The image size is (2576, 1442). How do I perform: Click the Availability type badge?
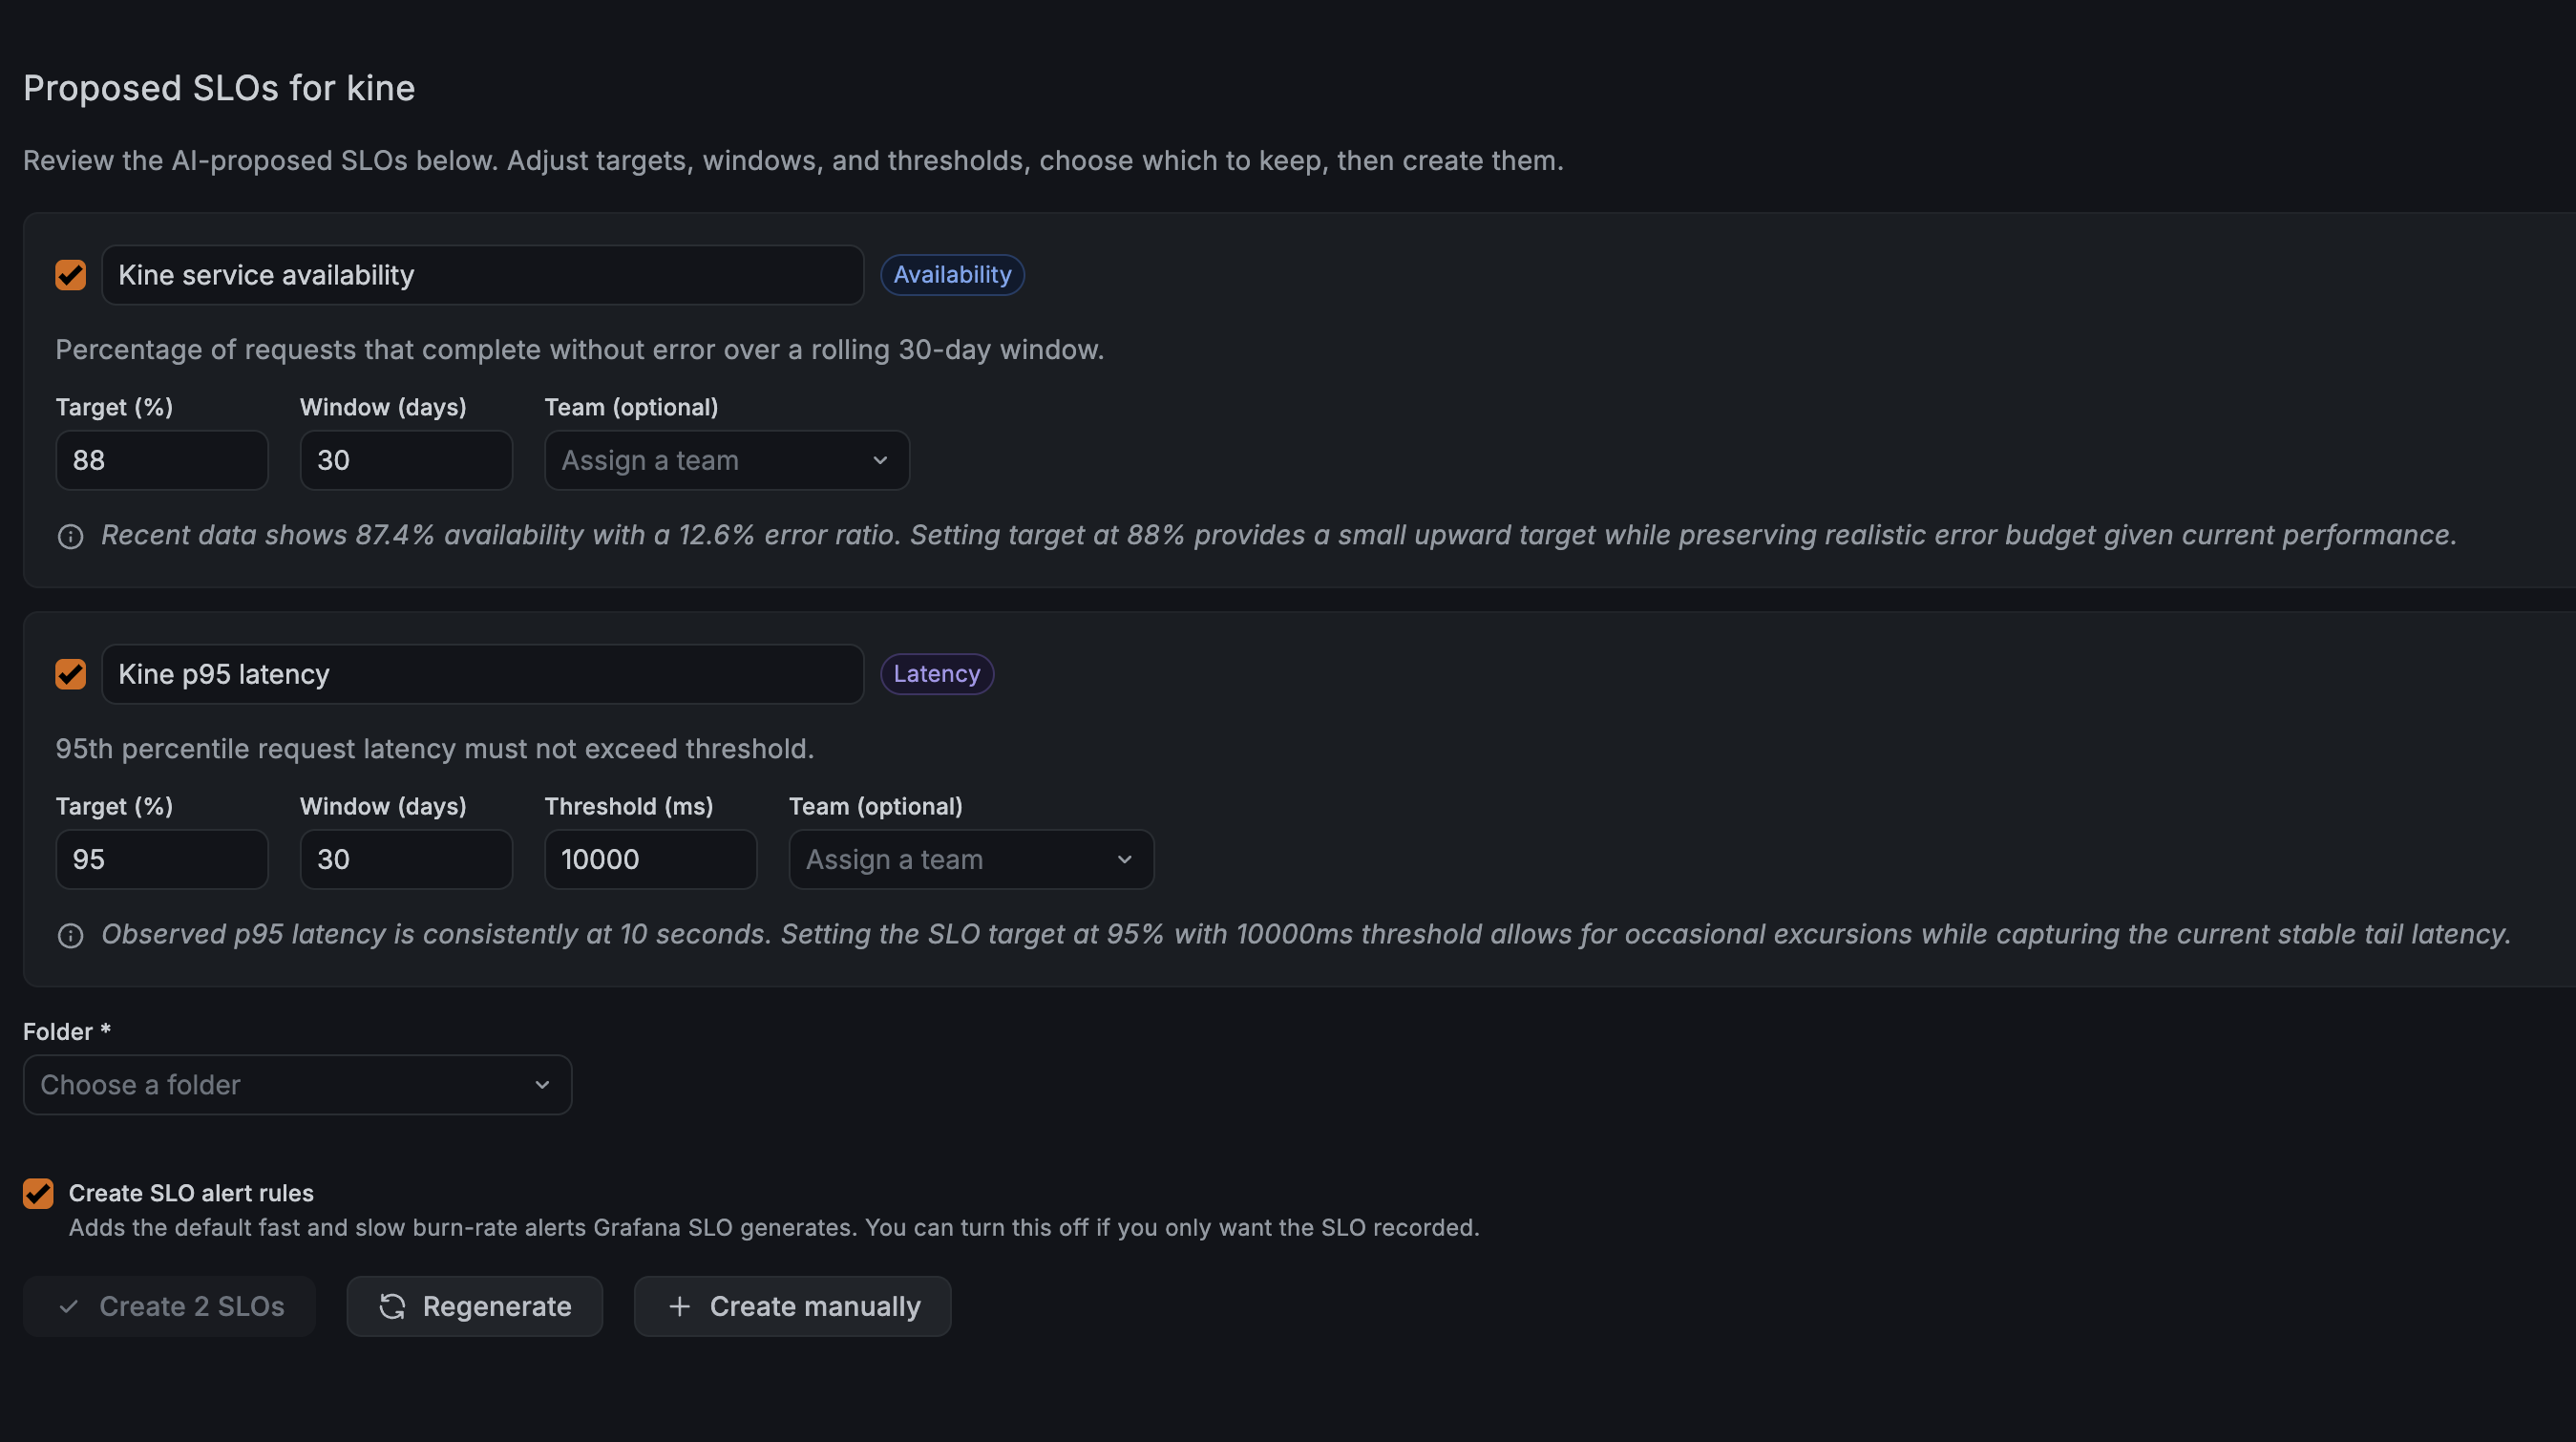pyautogui.click(x=952, y=275)
